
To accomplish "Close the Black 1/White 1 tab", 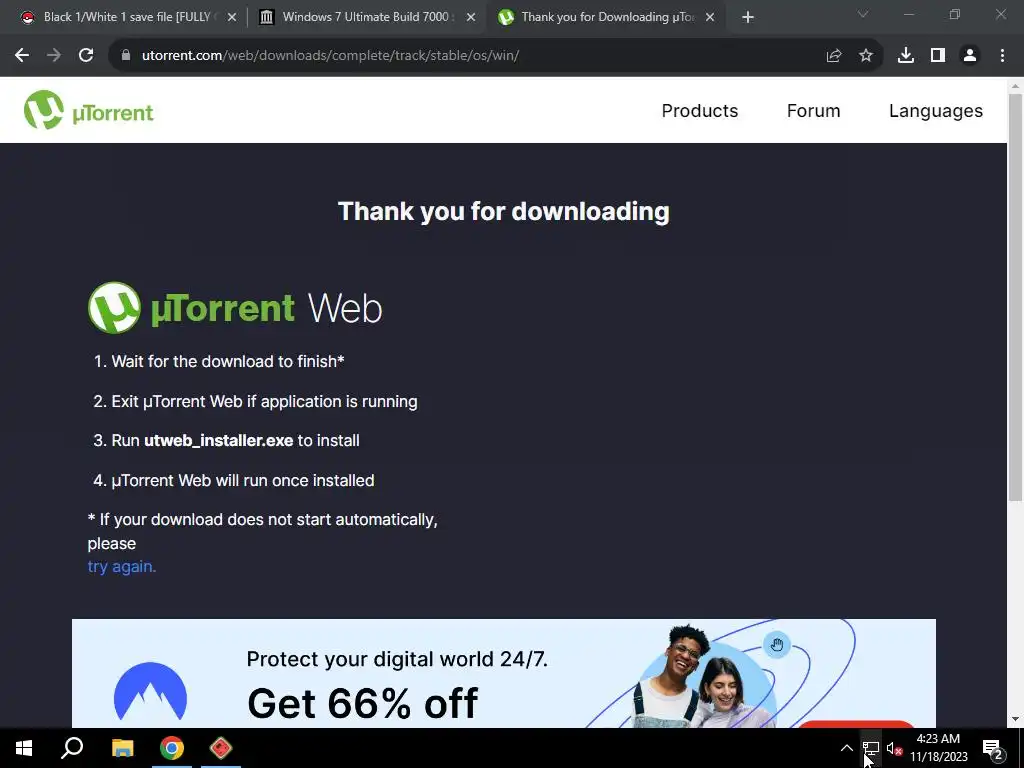I will (x=232, y=18).
